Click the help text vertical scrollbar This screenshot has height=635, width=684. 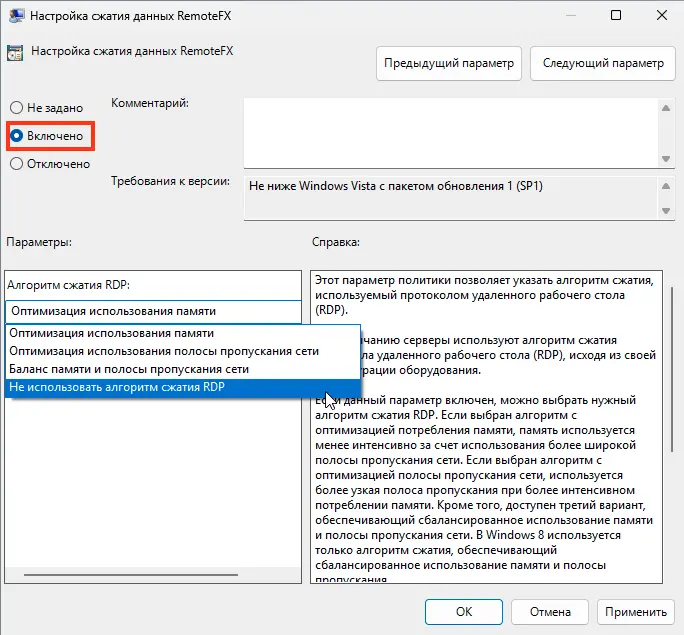(672, 370)
